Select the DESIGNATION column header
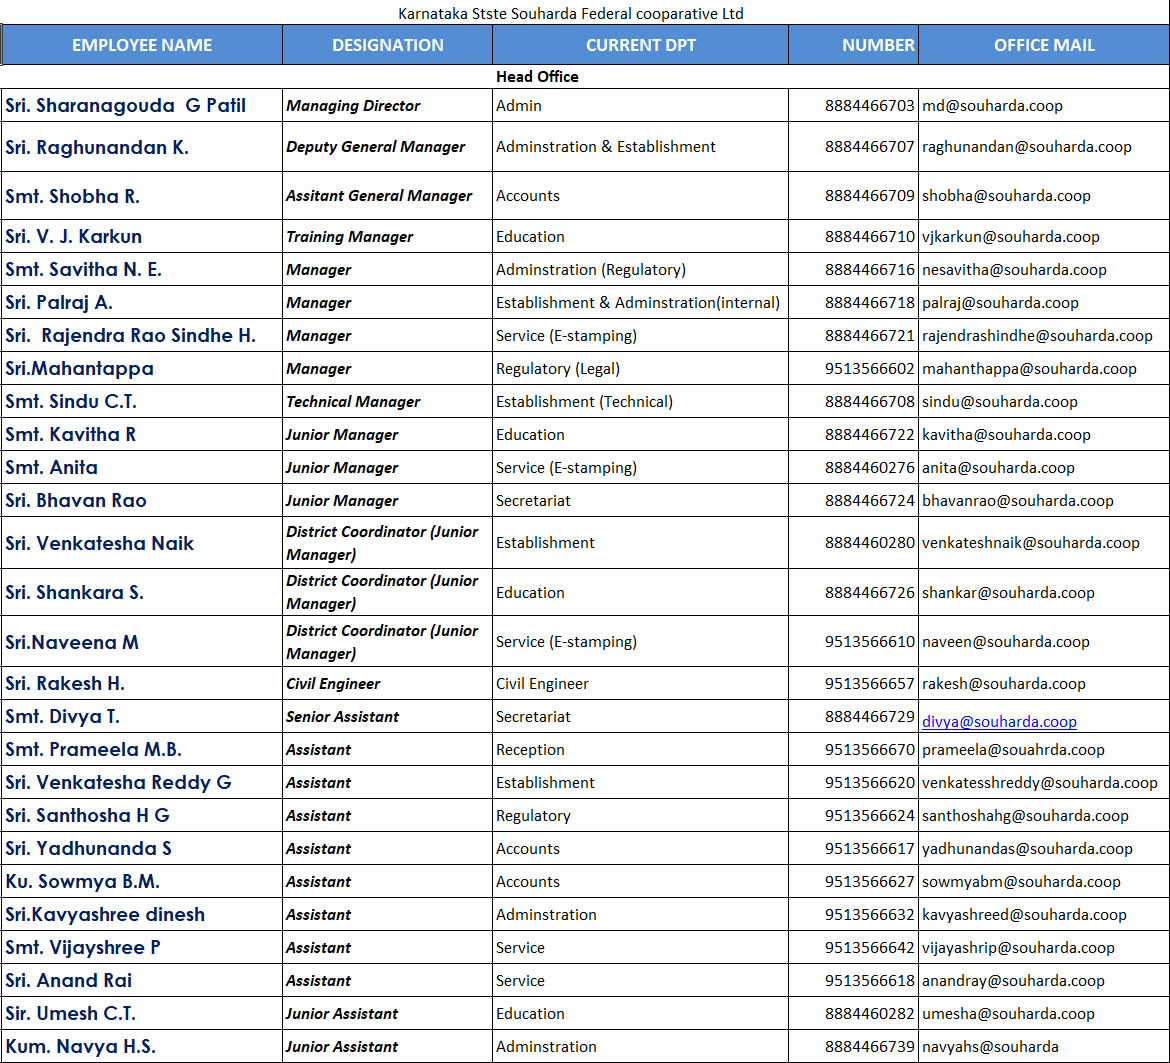The width and height of the screenshot is (1170, 1063). pyautogui.click(x=387, y=45)
